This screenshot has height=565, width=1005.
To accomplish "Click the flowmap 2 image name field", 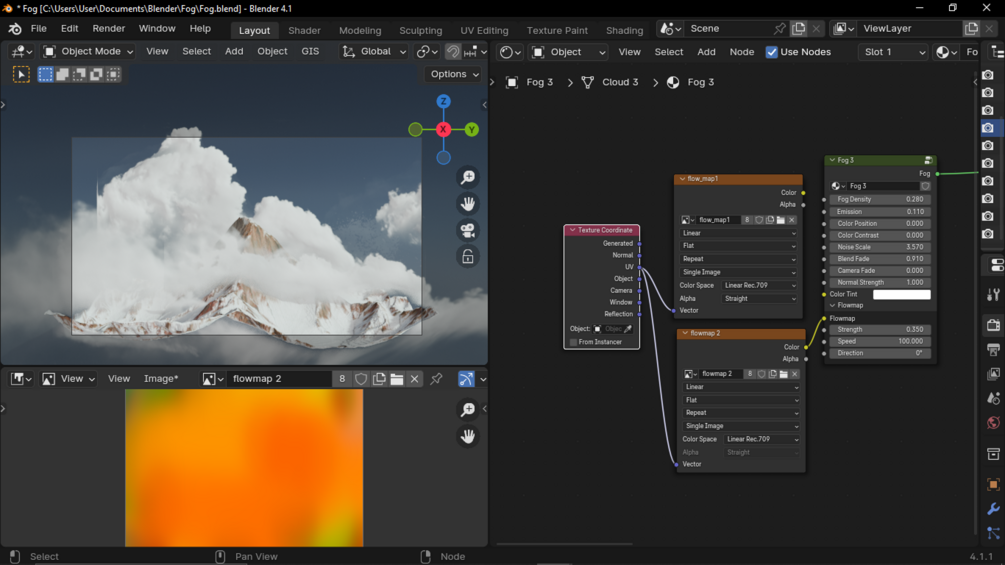I will tap(279, 379).
